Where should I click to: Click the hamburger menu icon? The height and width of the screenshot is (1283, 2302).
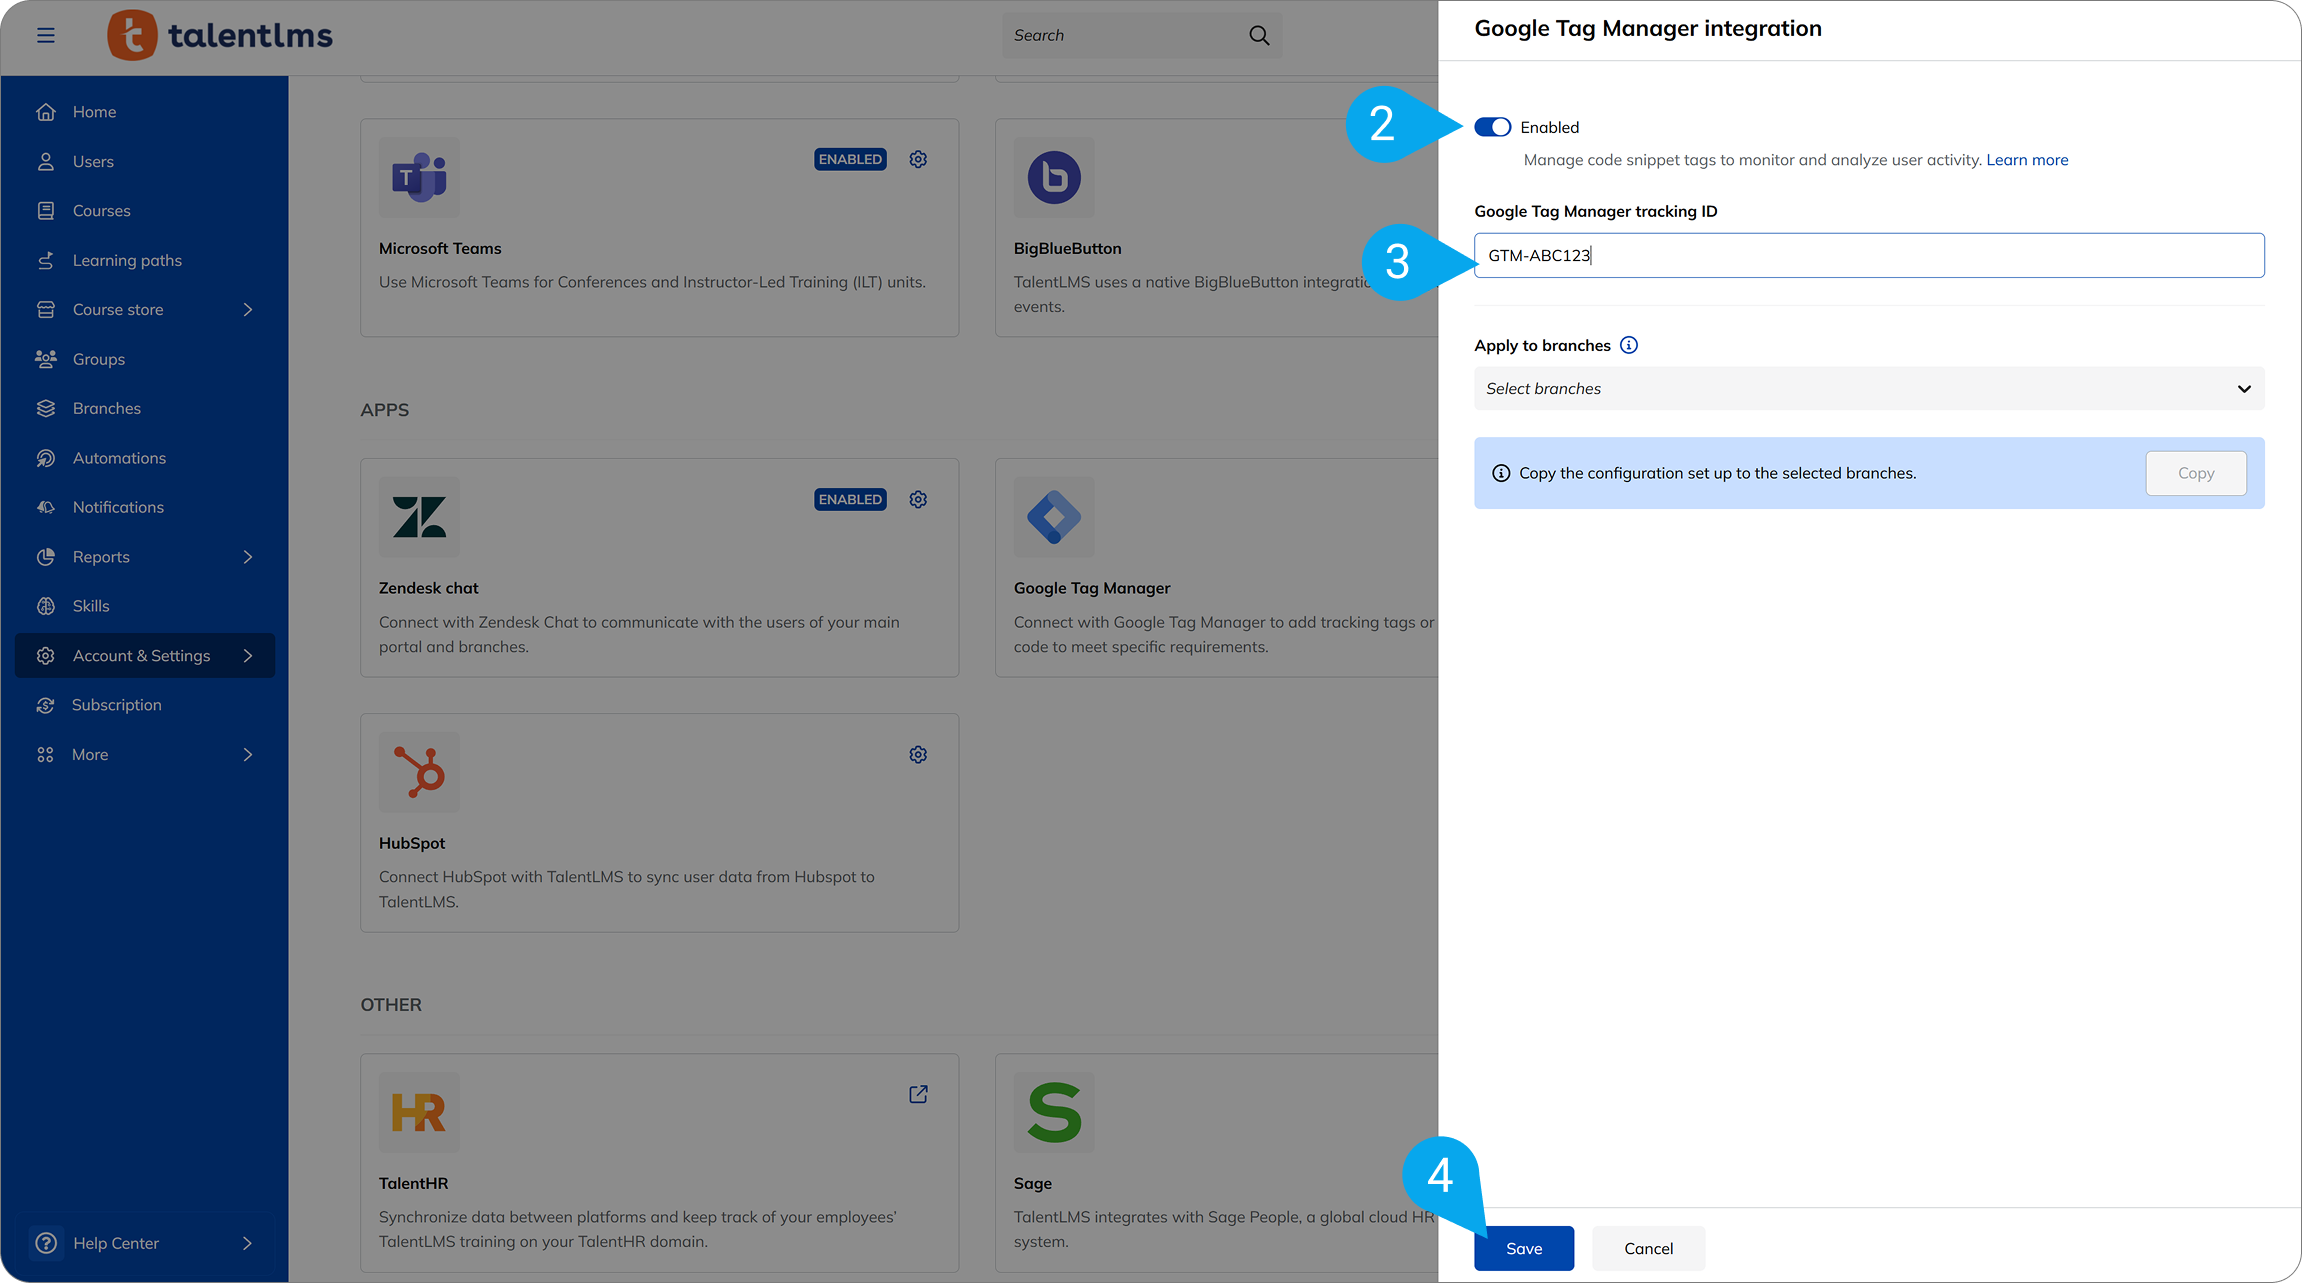point(46,35)
